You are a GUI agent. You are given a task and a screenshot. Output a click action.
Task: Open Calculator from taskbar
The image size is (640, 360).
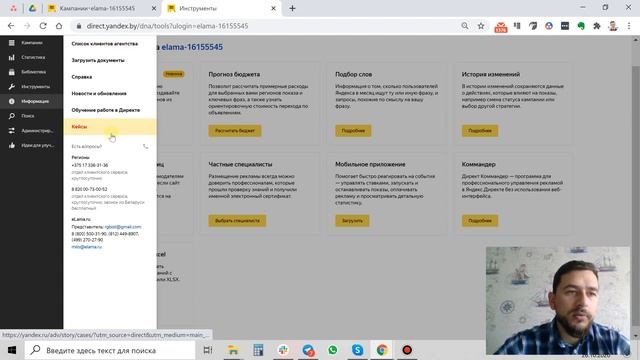(x=258, y=350)
